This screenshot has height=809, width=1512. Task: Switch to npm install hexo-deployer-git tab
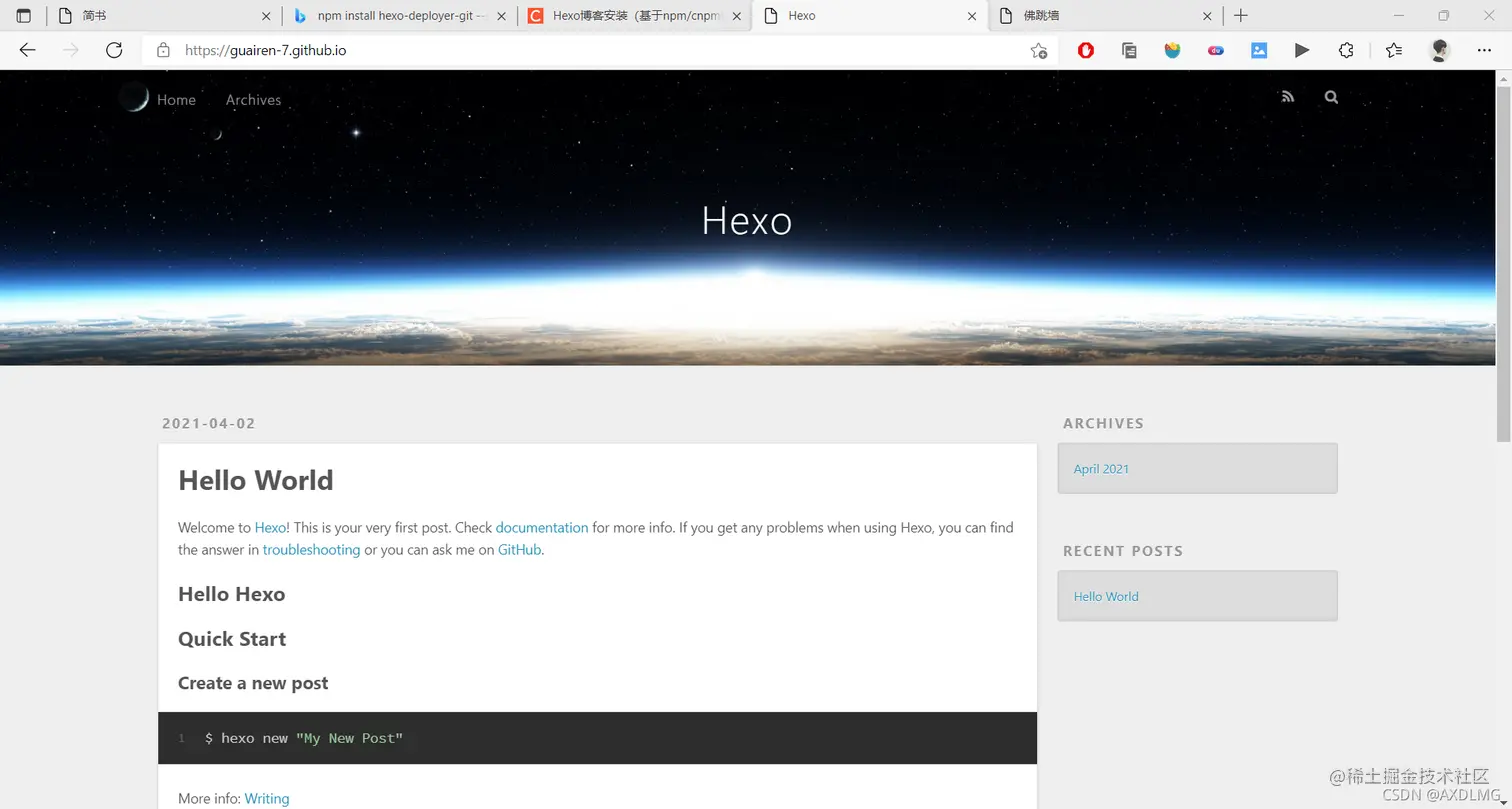point(399,16)
